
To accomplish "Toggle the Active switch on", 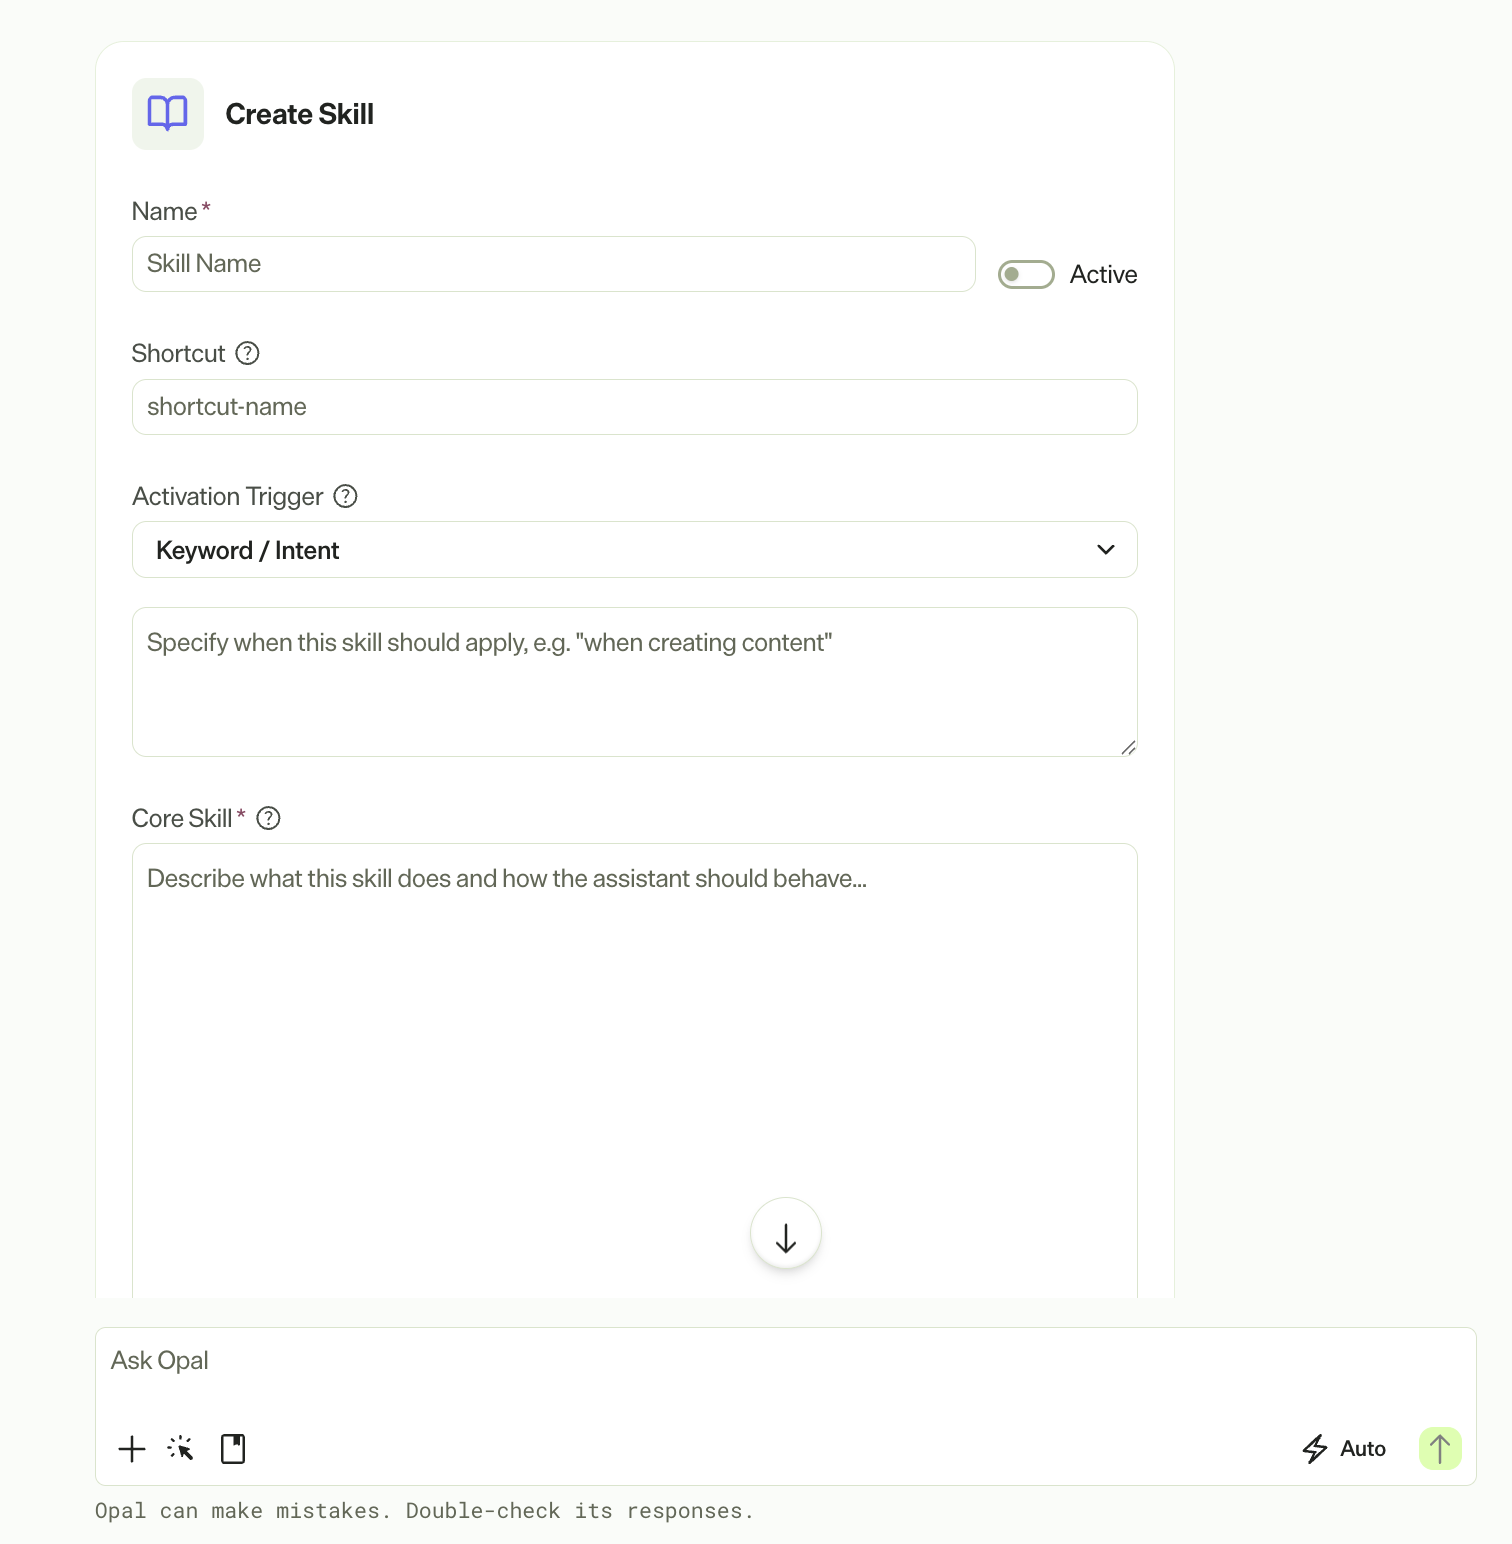I will tap(1026, 274).
